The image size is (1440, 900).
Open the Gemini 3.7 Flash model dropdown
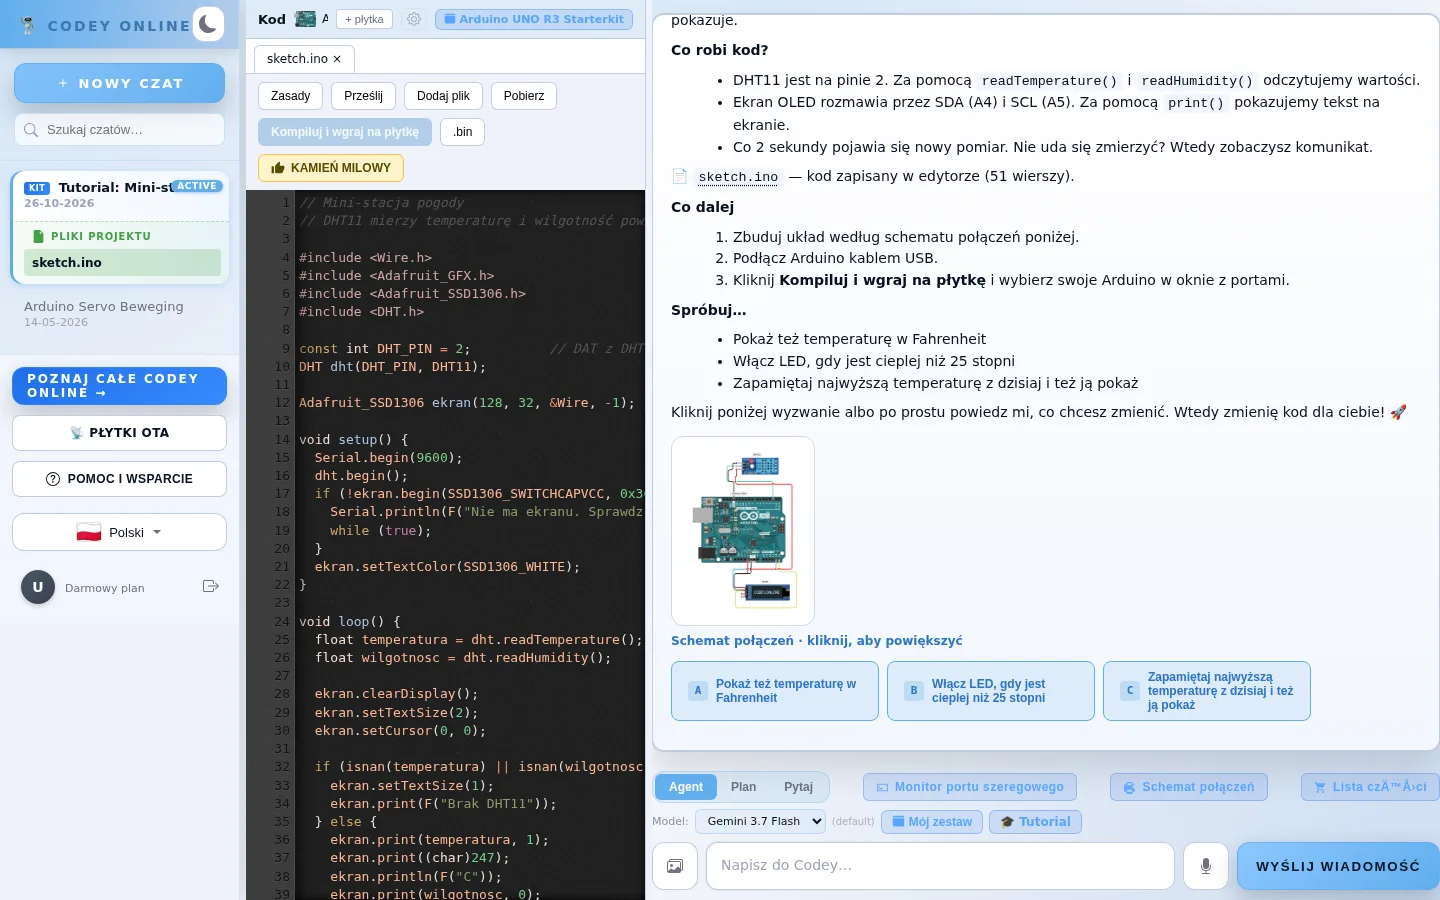(x=761, y=822)
